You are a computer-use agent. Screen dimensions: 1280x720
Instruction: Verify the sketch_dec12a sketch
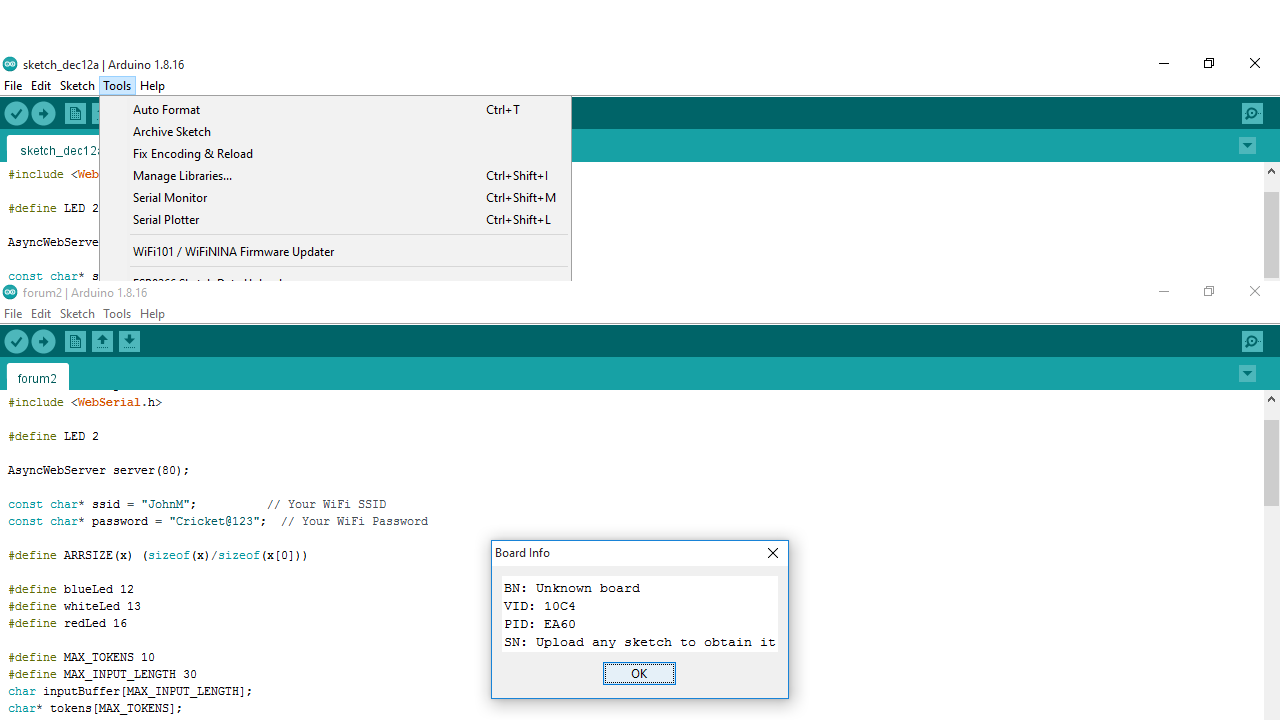coord(16,113)
